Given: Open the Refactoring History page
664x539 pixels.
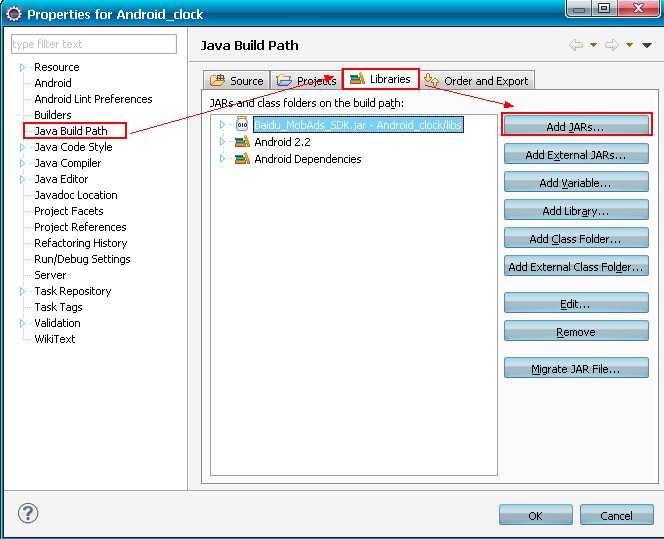Looking at the screenshot, I should tap(81, 243).
